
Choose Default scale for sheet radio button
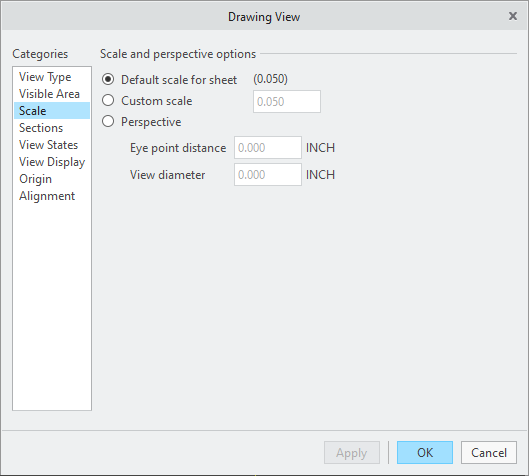coord(108,80)
